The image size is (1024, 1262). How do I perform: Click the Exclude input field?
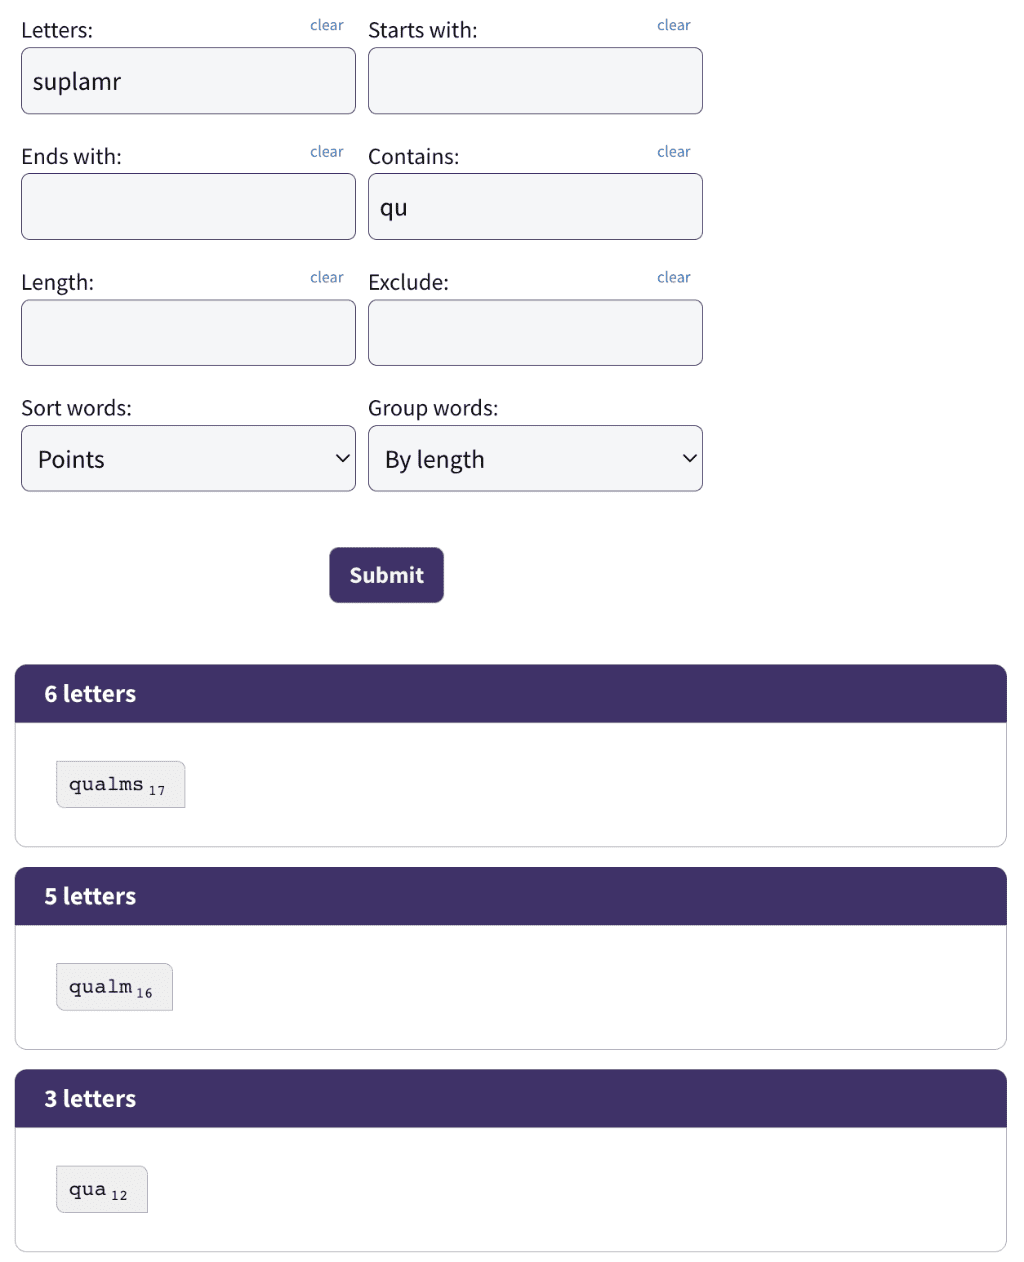(x=535, y=333)
